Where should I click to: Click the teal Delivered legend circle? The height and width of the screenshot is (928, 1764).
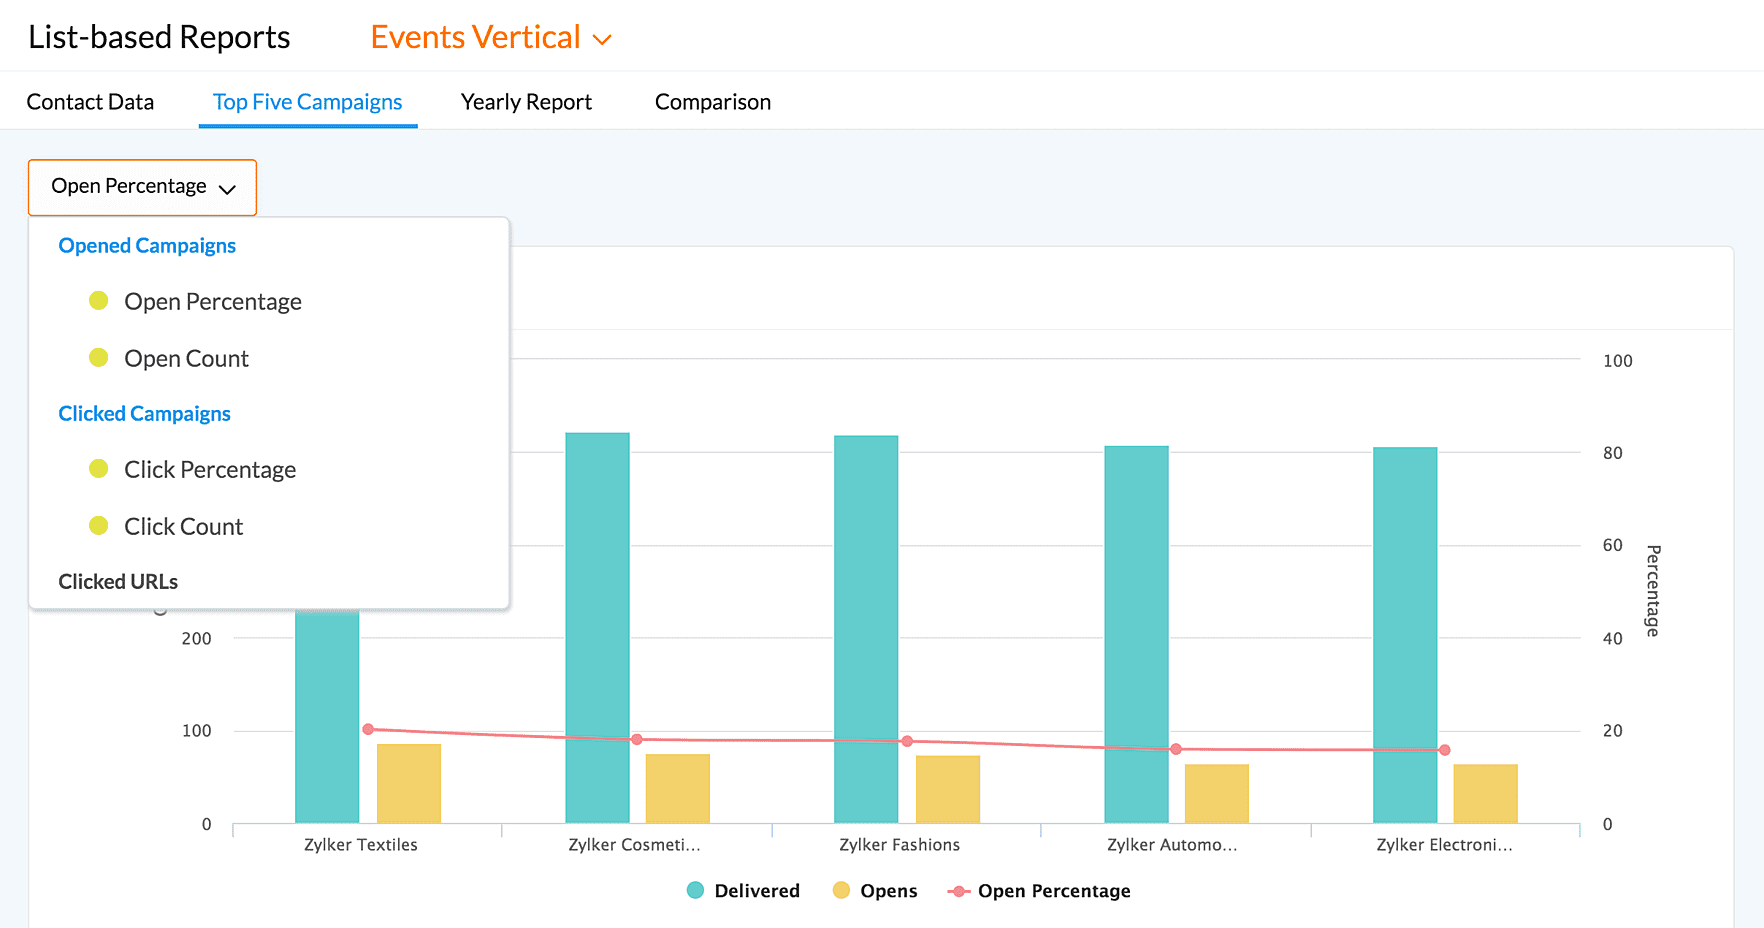pyautogui.click(x=695, y=891)
